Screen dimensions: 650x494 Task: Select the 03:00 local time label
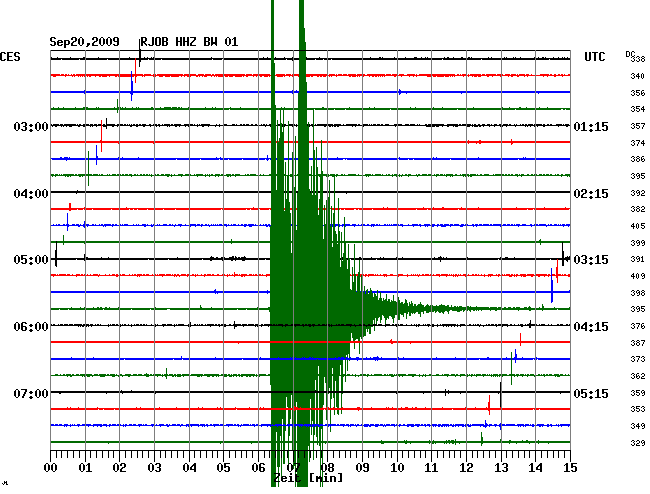coord(31,126)
